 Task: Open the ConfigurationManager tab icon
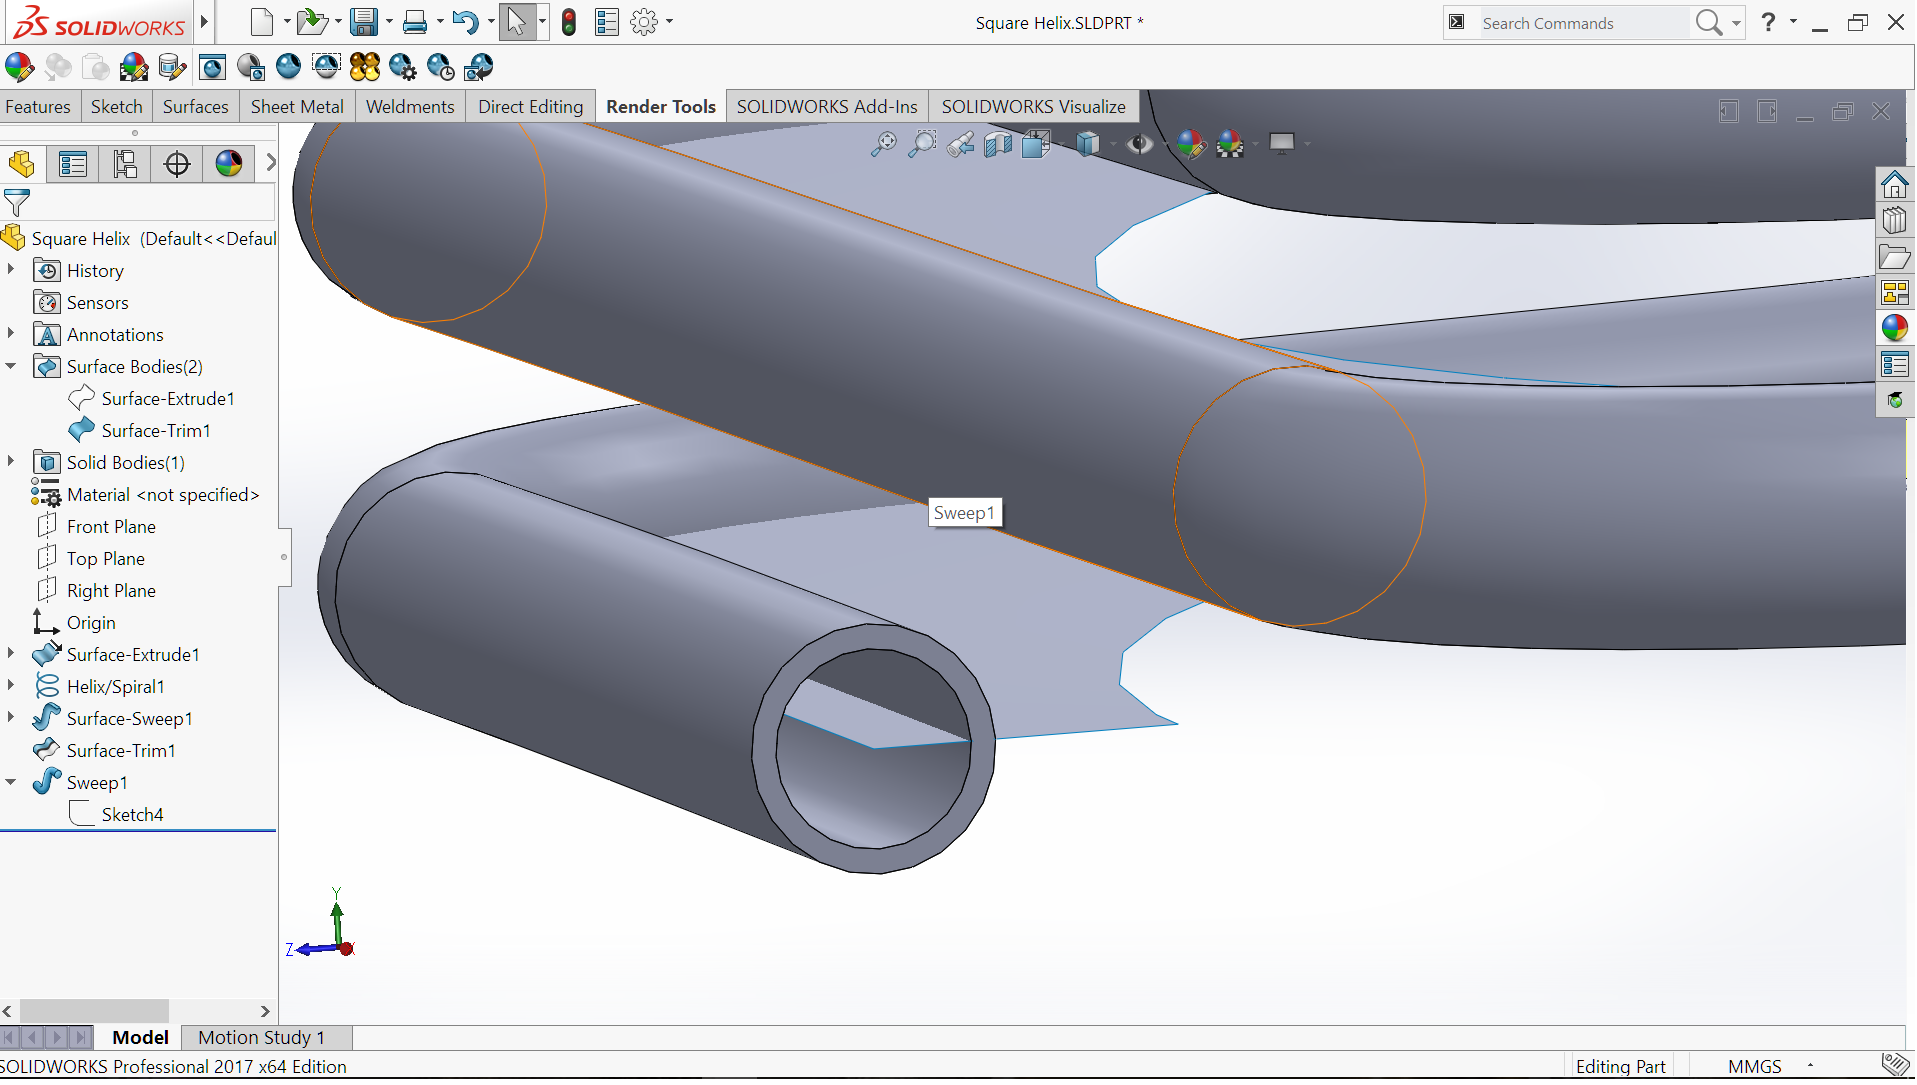125,164
